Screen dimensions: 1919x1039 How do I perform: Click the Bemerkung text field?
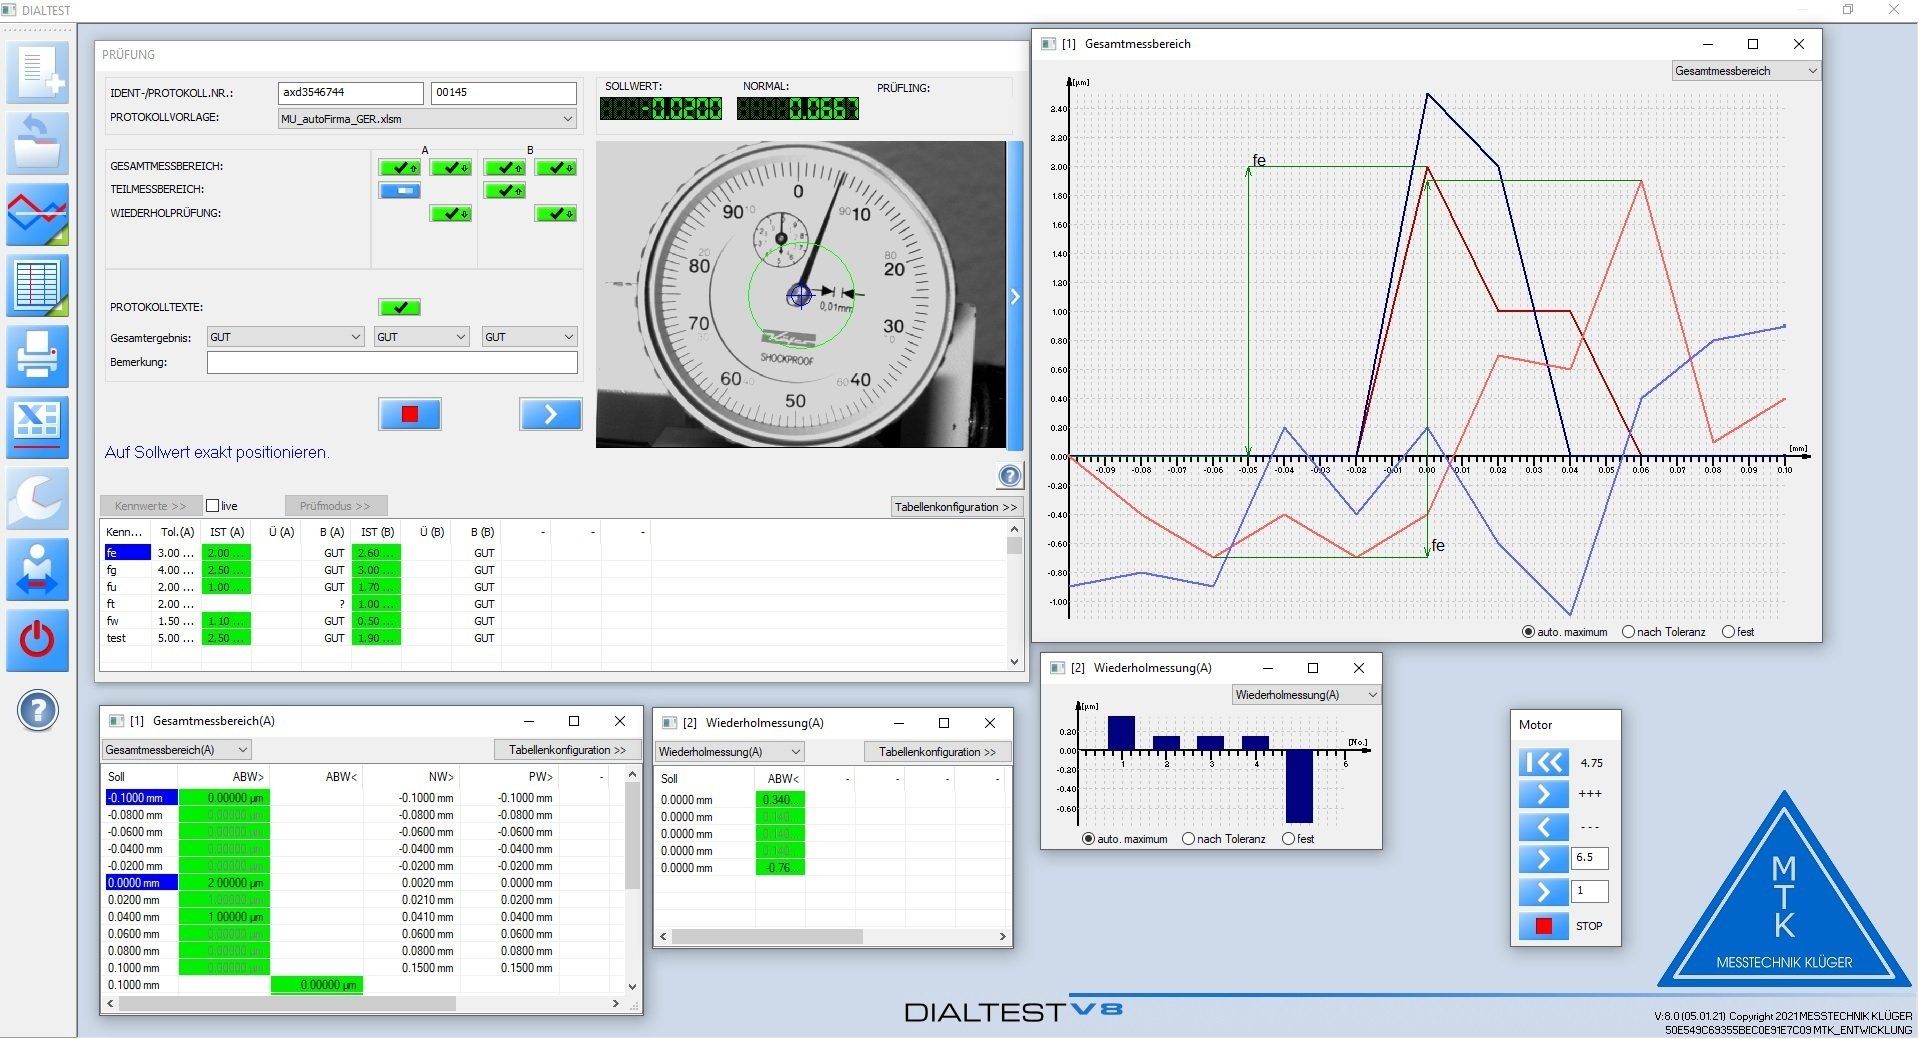(x=392, y=362)
